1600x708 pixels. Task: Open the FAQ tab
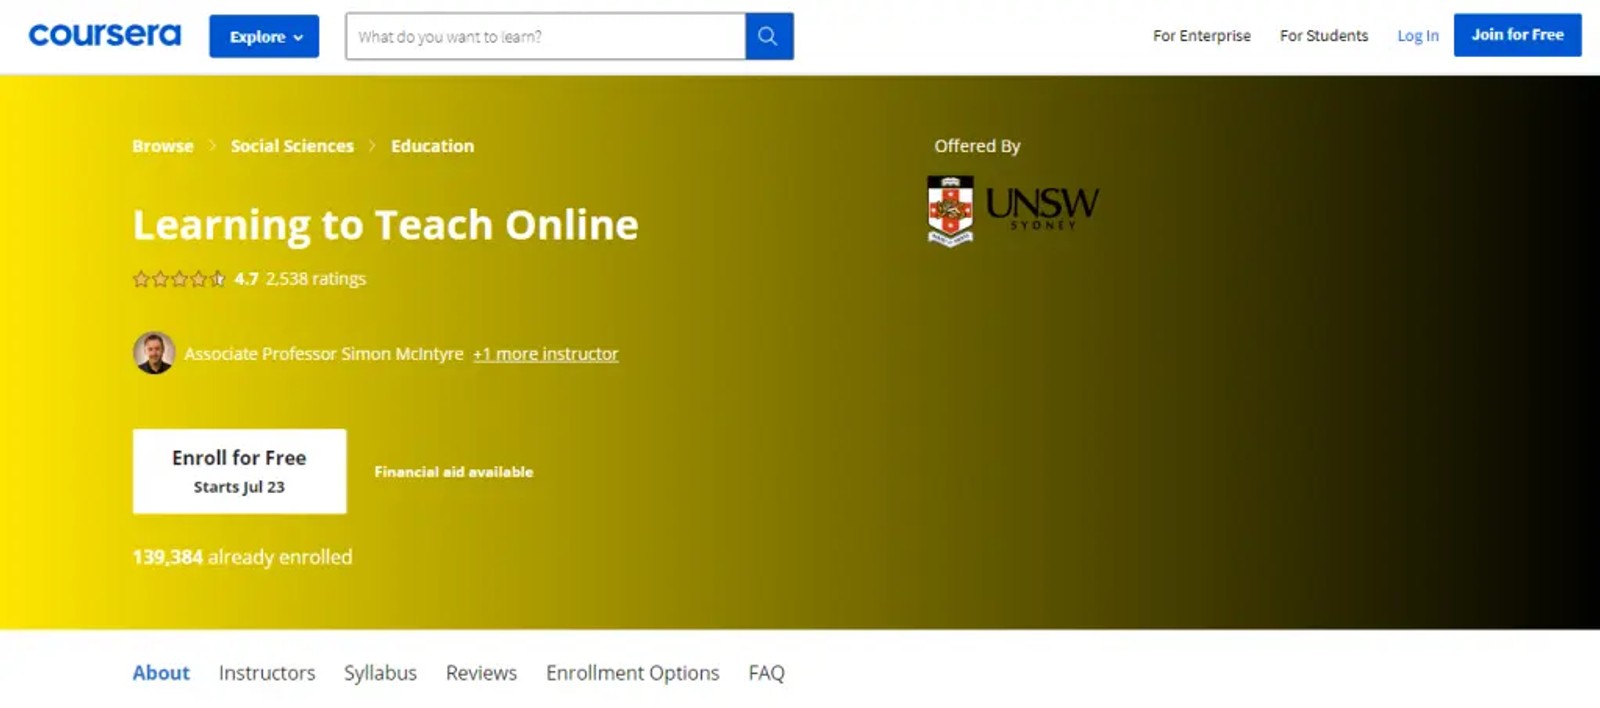tap(767, 673)
